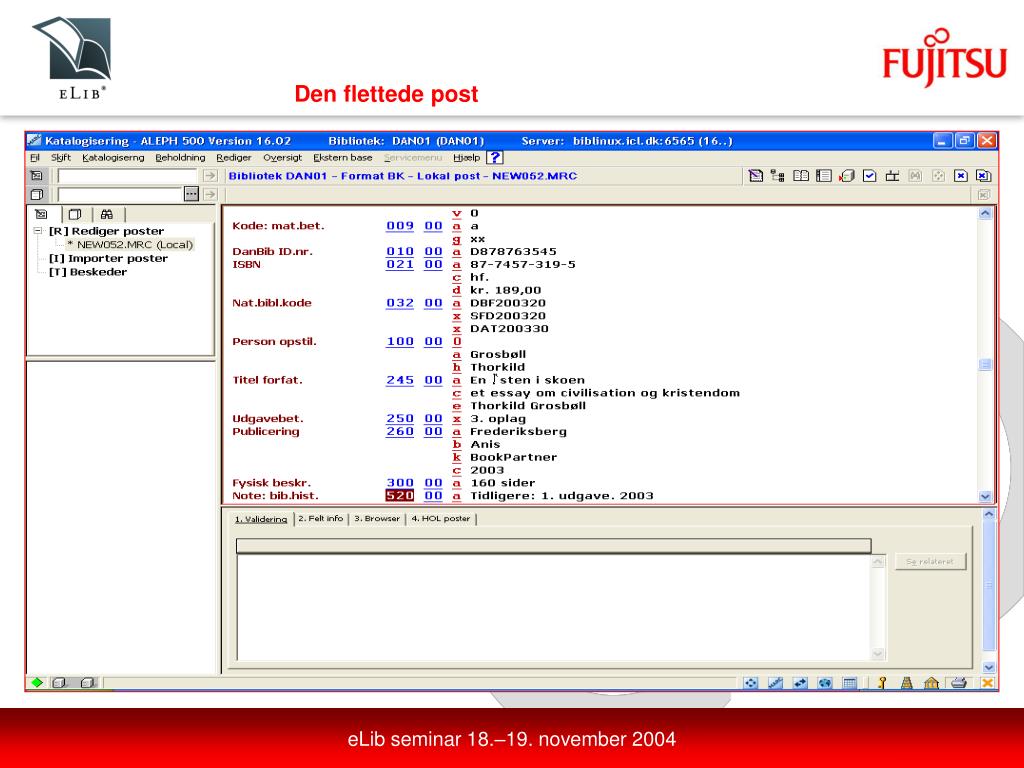
Task: Click the swap arrows module icon in the status bar
Action: (800, 683)
